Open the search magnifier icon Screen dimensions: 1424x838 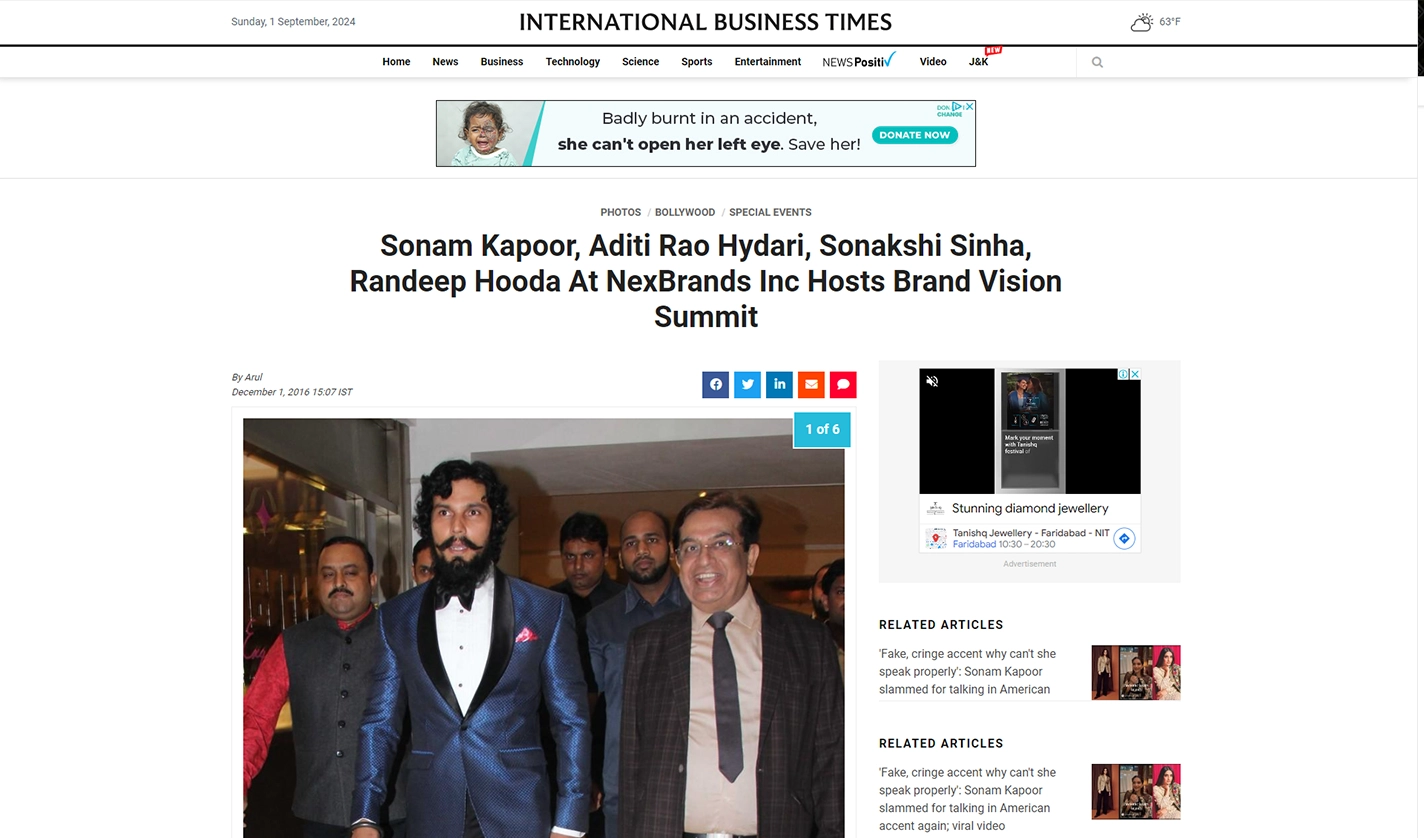coord(1097,62)
